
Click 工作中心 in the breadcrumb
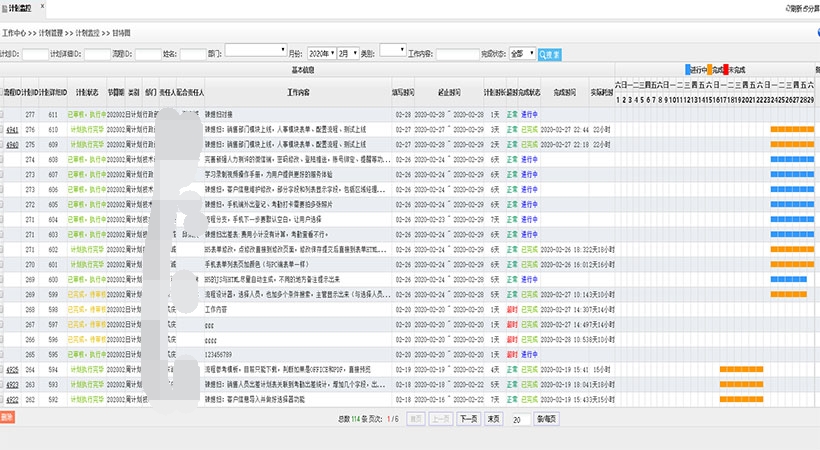14,33
